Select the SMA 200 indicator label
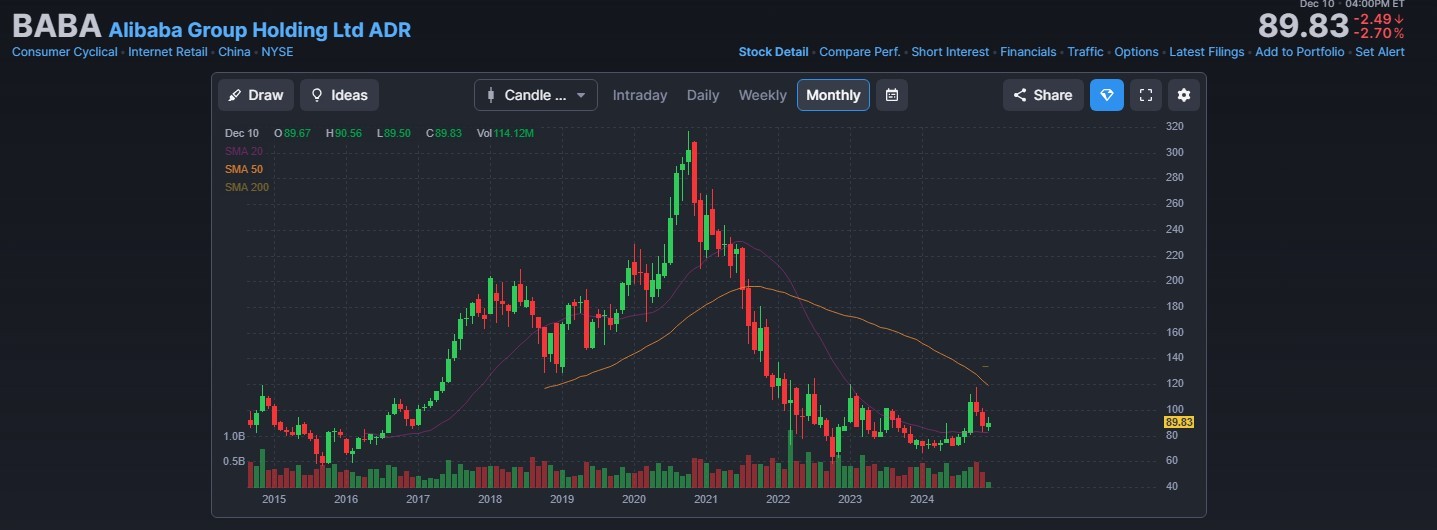Image resolution: width=1437 pixels, height=530 pixels. [x=246, y=187]
